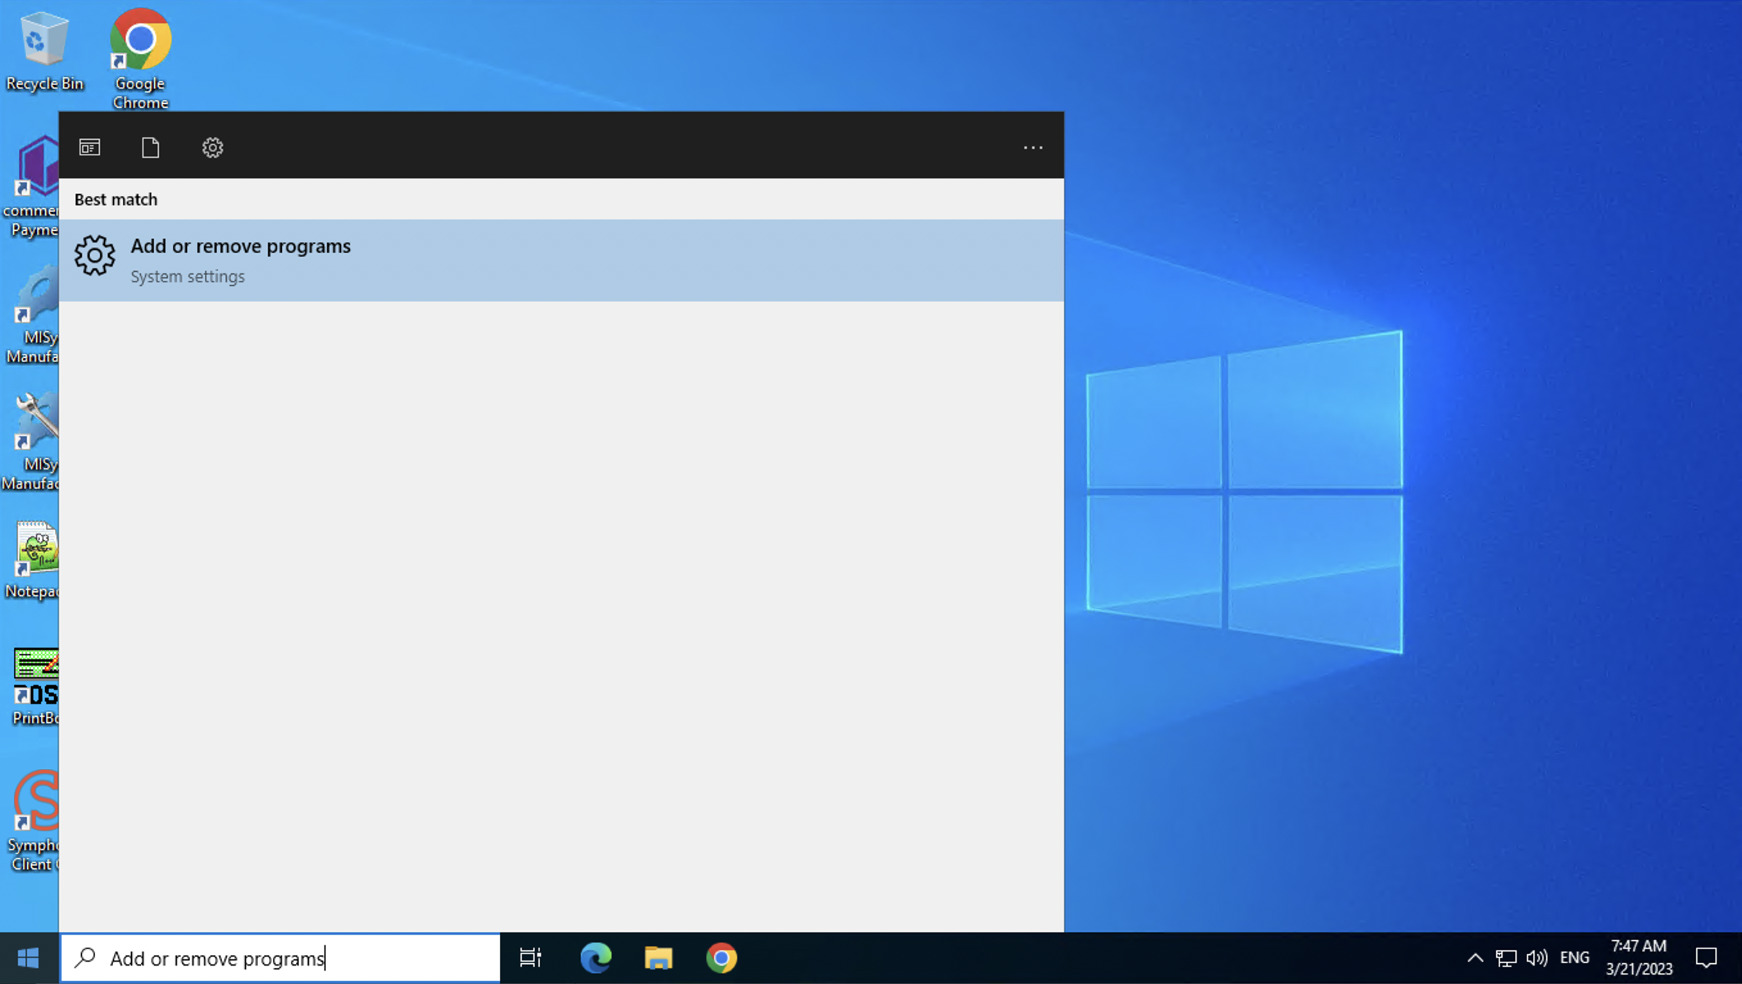Open the Action Center notifications
The height and width of the screenshot is (984, 1742).
point(1706,958)
